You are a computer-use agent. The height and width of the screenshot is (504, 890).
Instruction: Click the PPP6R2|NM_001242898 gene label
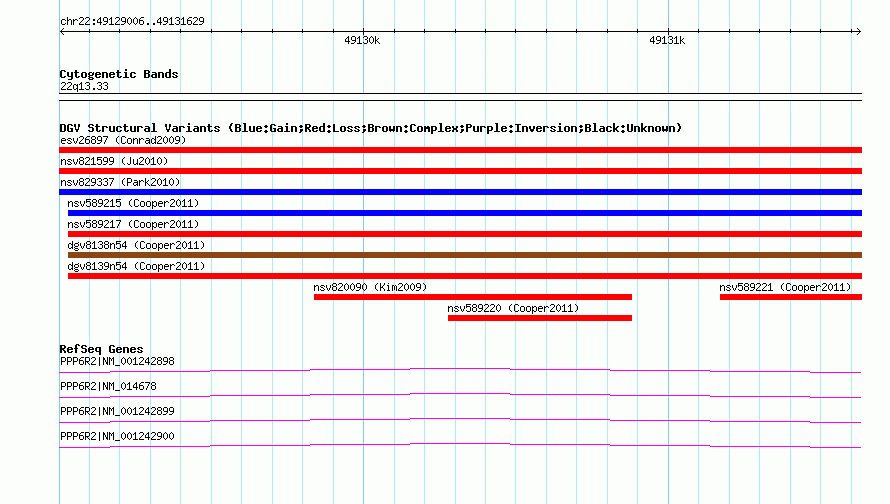117,362
